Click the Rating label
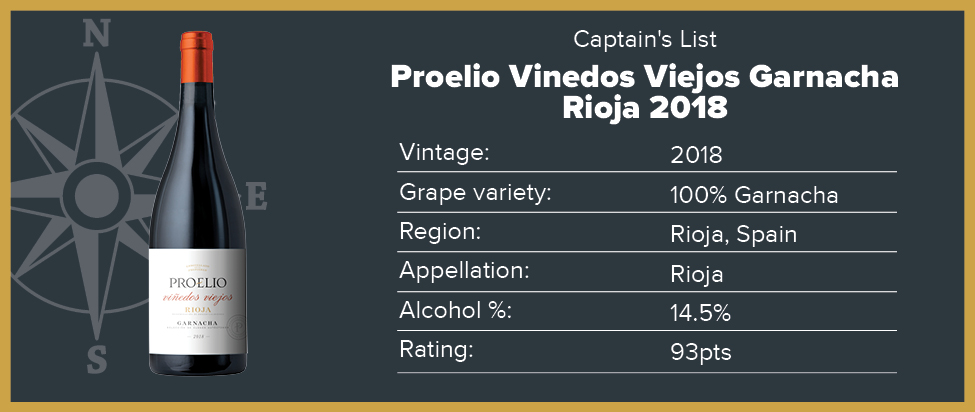Screen dimensions: 975x412 pos(437,350)
